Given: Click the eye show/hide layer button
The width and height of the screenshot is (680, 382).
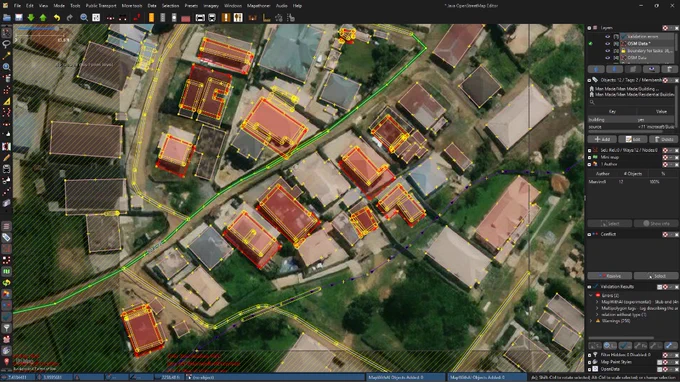Looking at the screenshot, I should click(651, 69).
